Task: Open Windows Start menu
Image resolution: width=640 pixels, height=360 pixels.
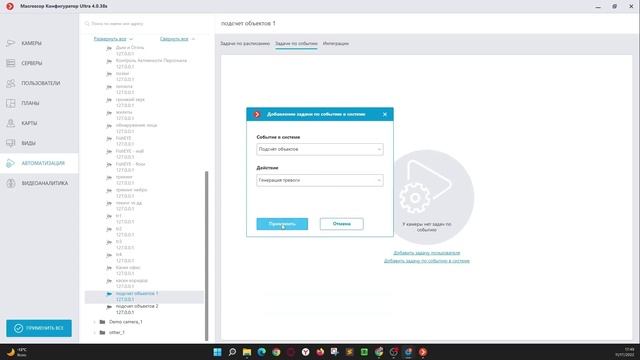Action: tap(218, 352)
